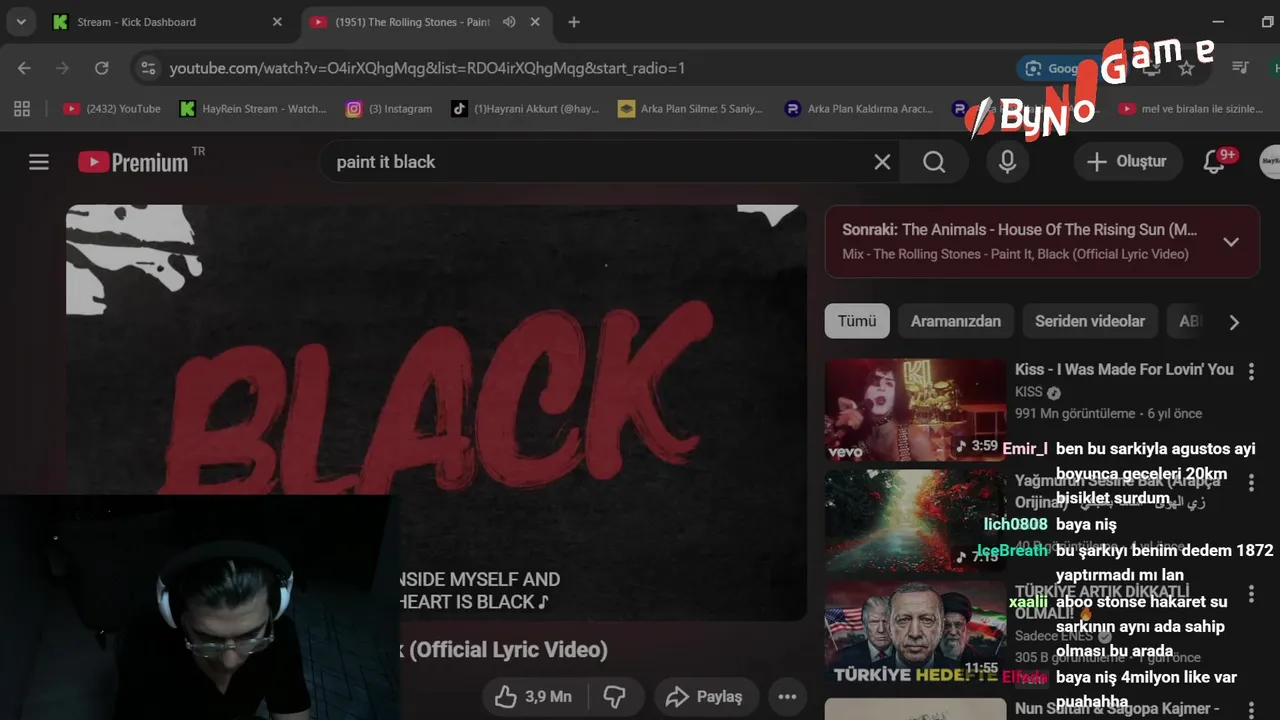Image resolution: width=1280 pixels, height=720 pixels.
Task: Open the YouTube guide hamburger menu
Action: 39,162
